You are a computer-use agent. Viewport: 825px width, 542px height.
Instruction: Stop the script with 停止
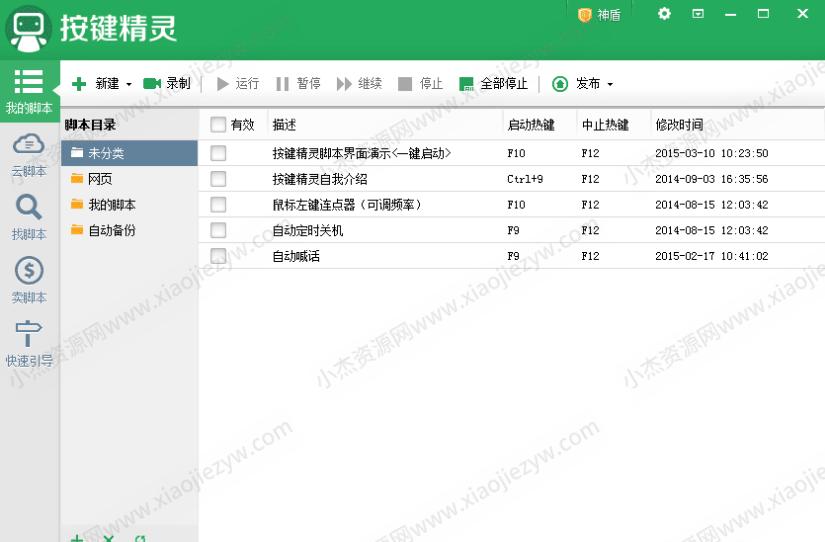420,84
